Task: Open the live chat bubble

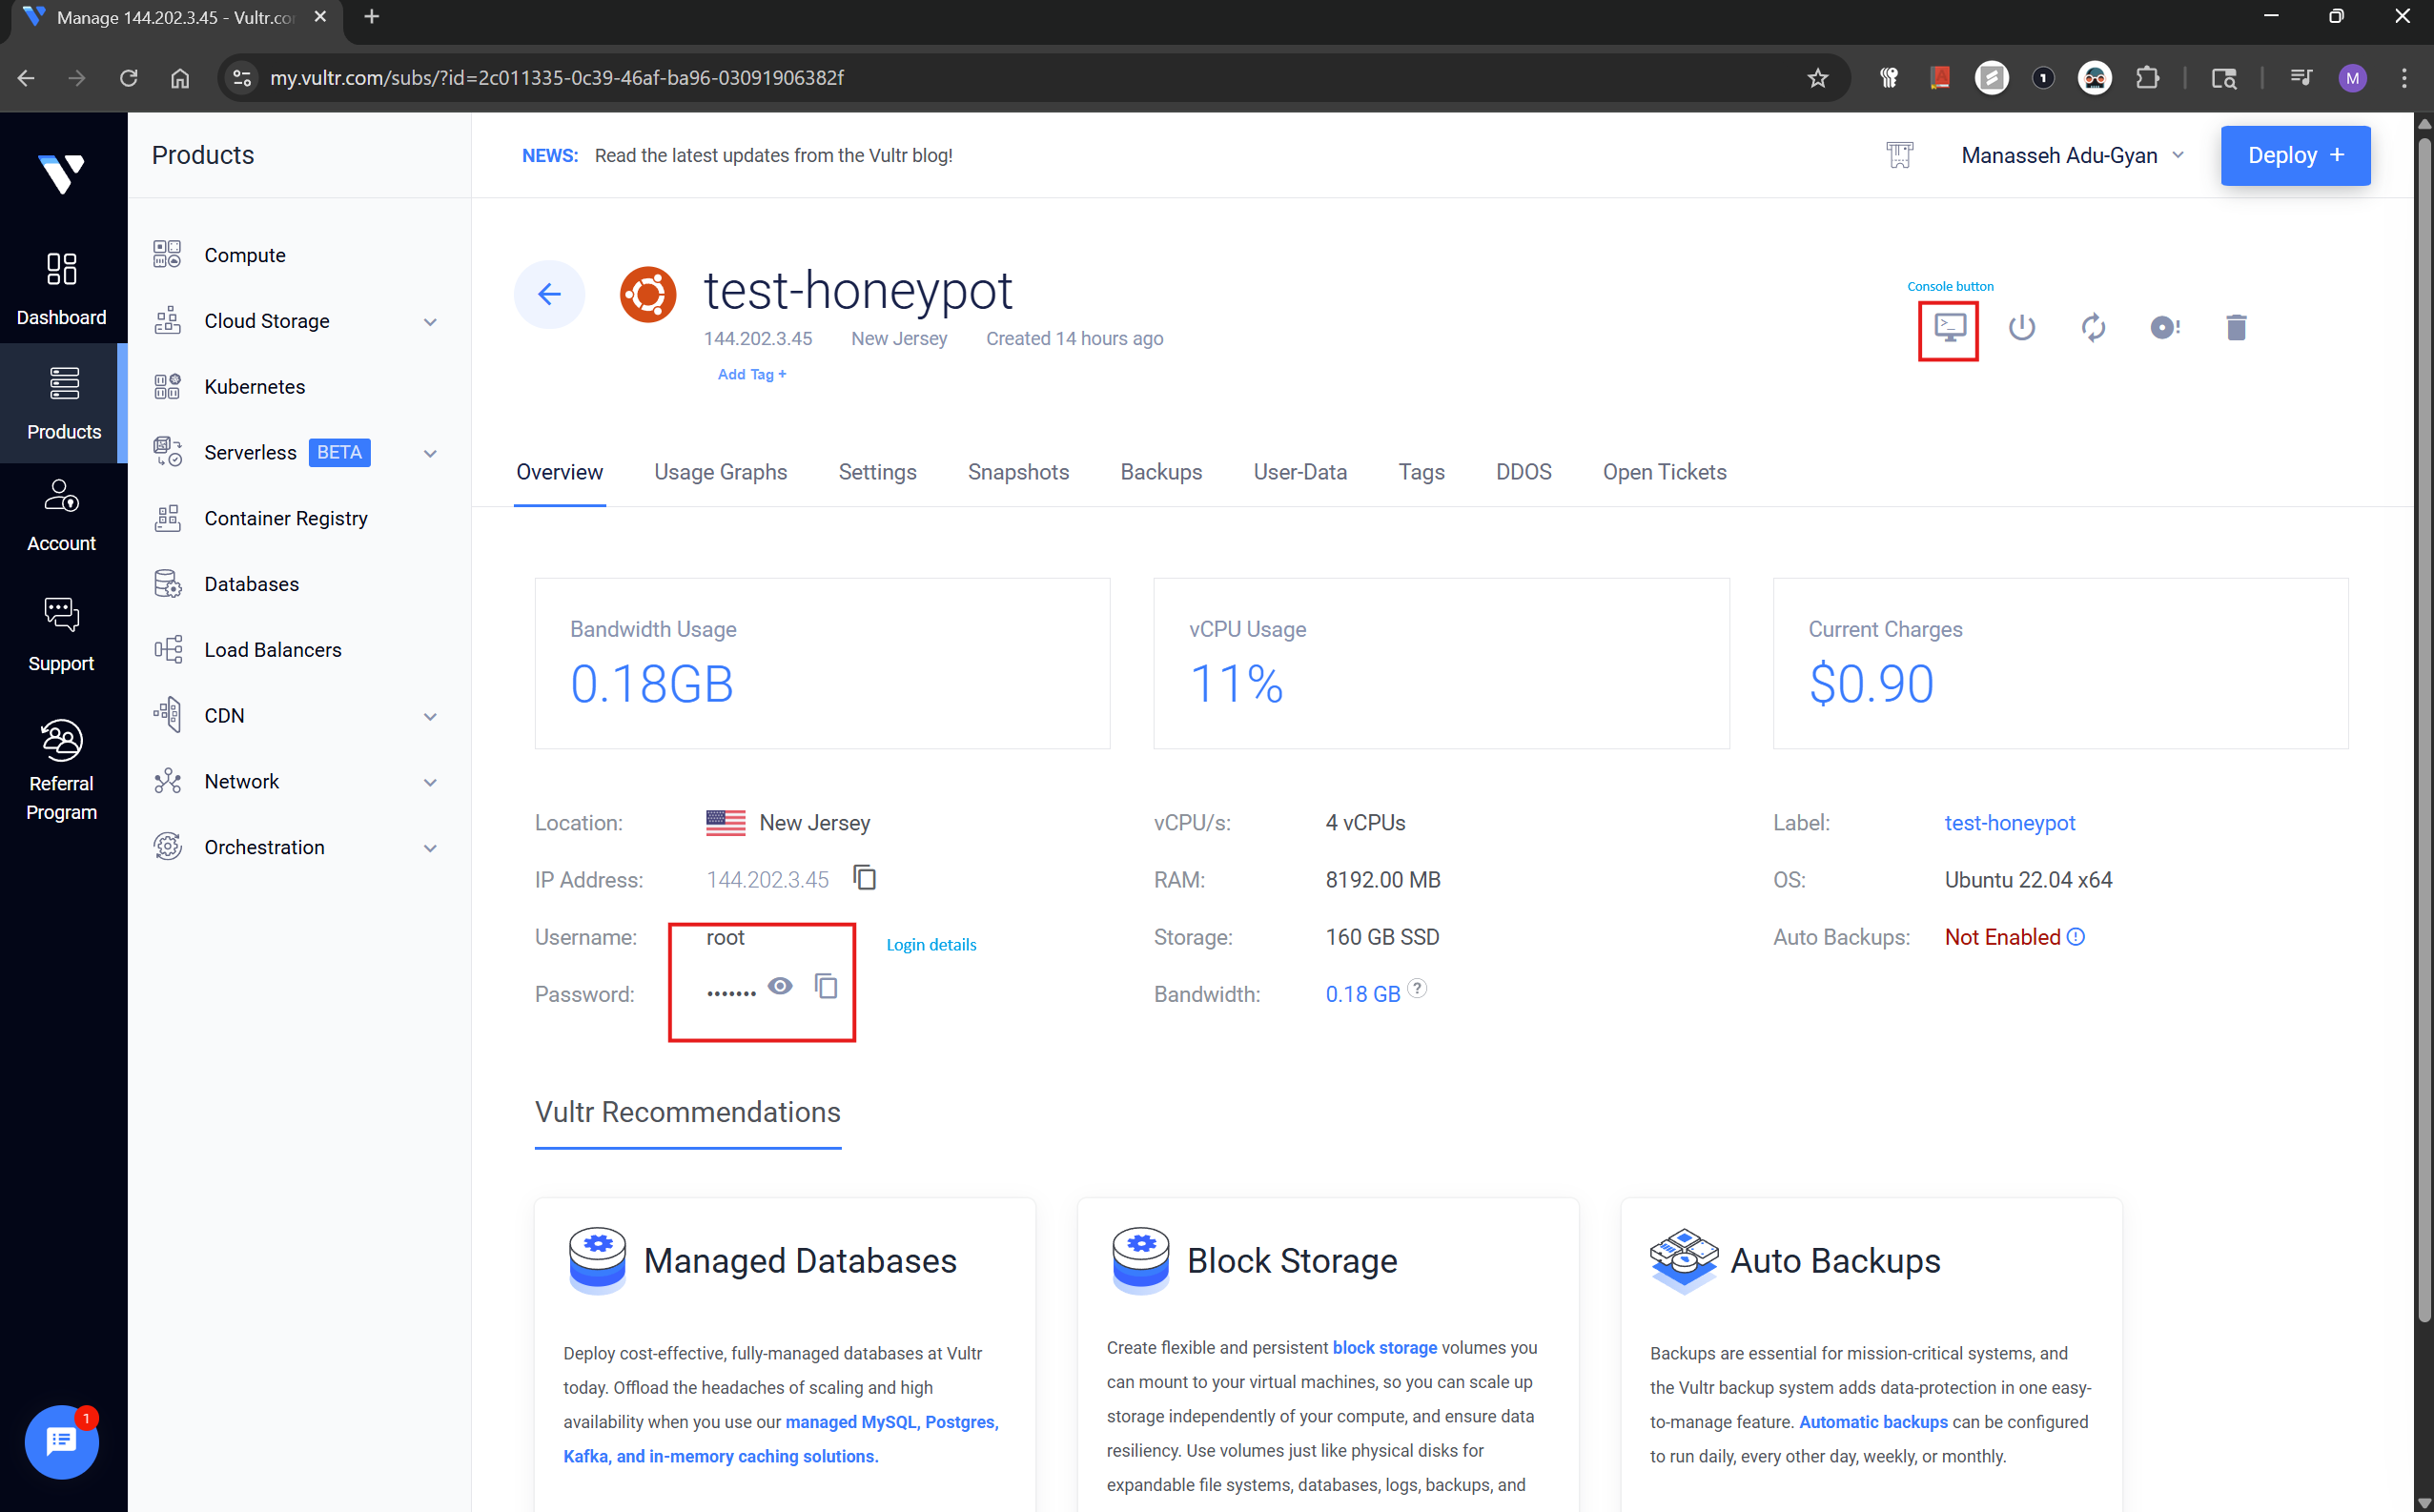Action: click(61, 1441)
